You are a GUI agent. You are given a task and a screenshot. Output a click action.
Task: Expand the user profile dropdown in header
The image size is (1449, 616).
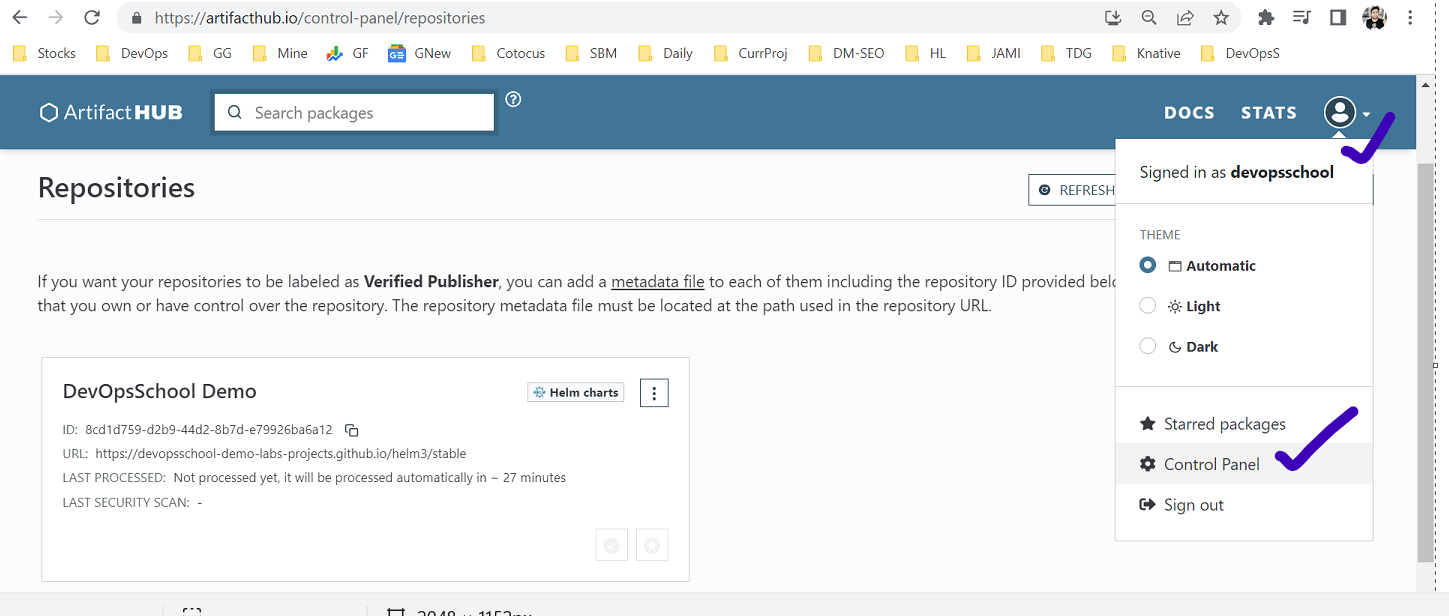click(x=1346, y=113)
